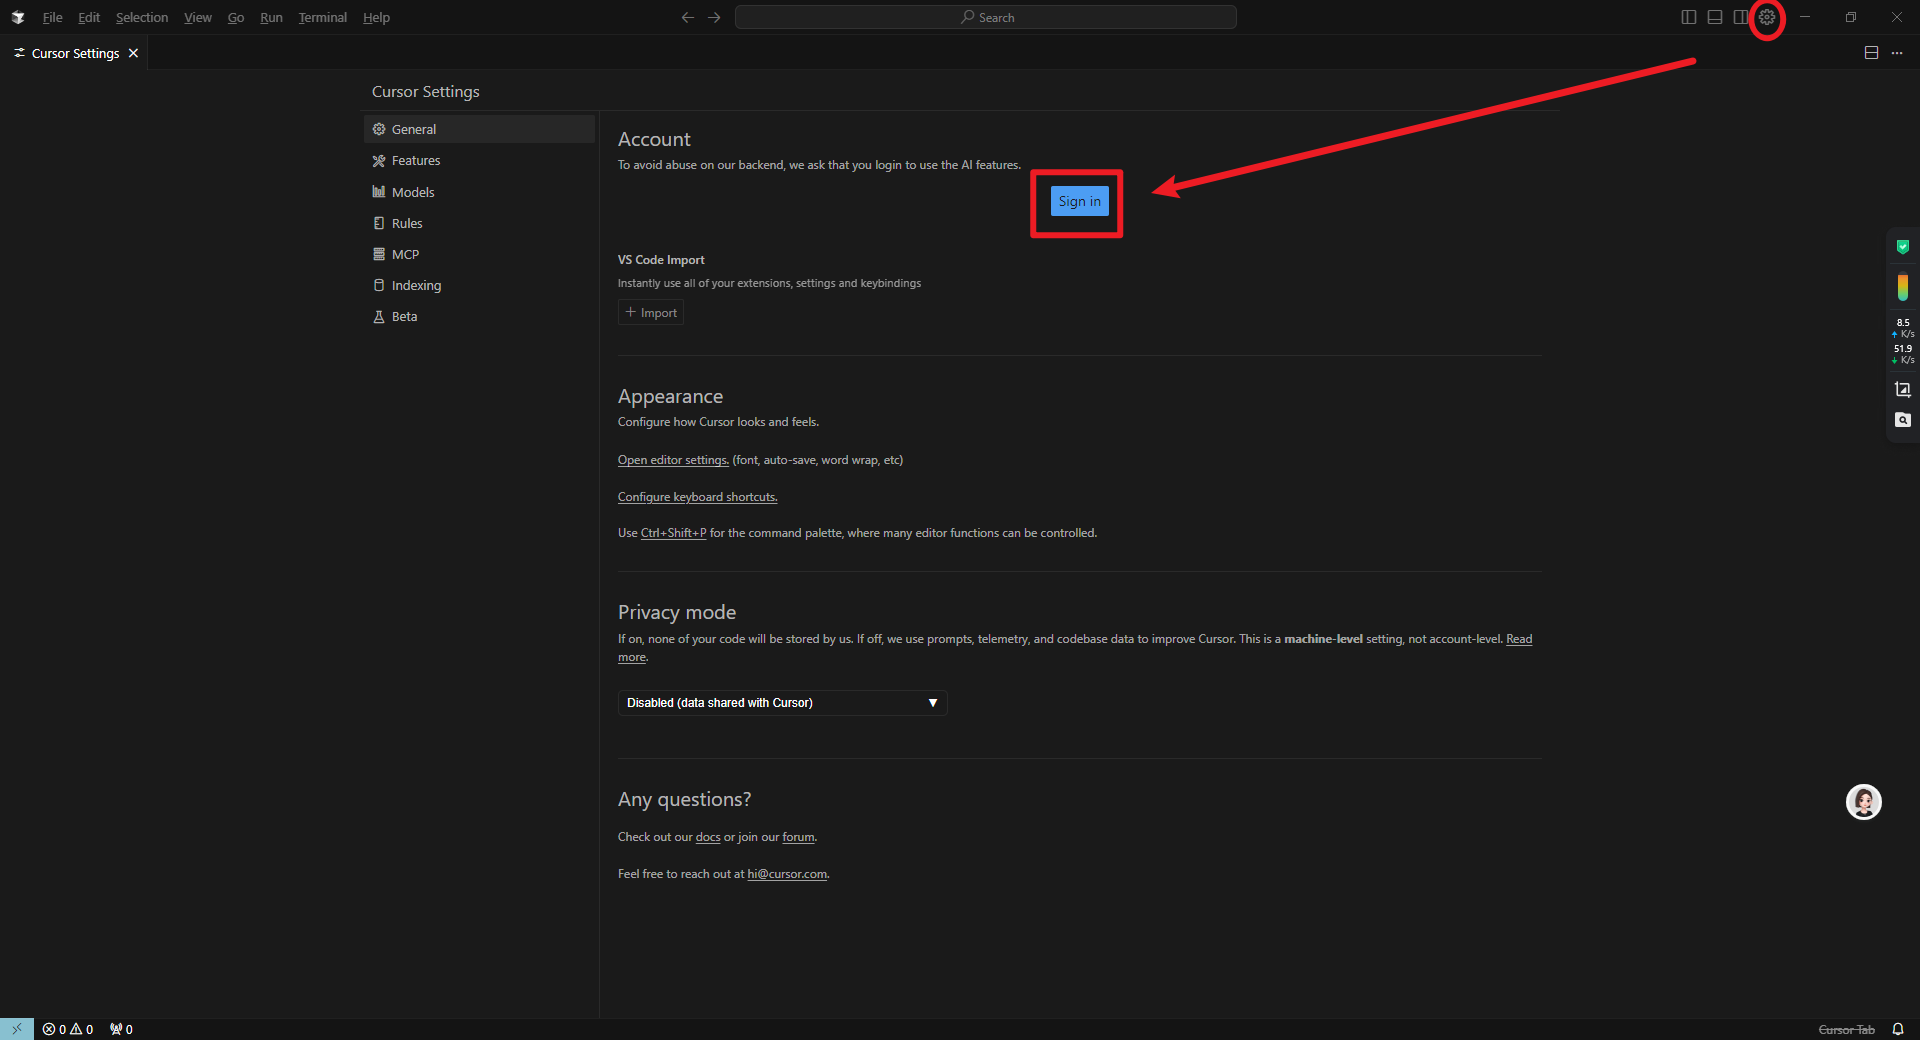Select the Cursor Settings editor tab

[x=74, y=53]
